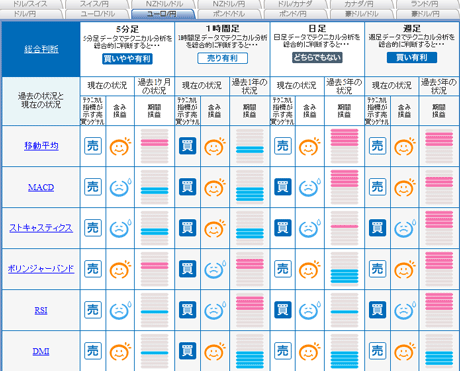Click the 過去1ヶ月の状況 header

pyautogui.click(x=154, y=86)
